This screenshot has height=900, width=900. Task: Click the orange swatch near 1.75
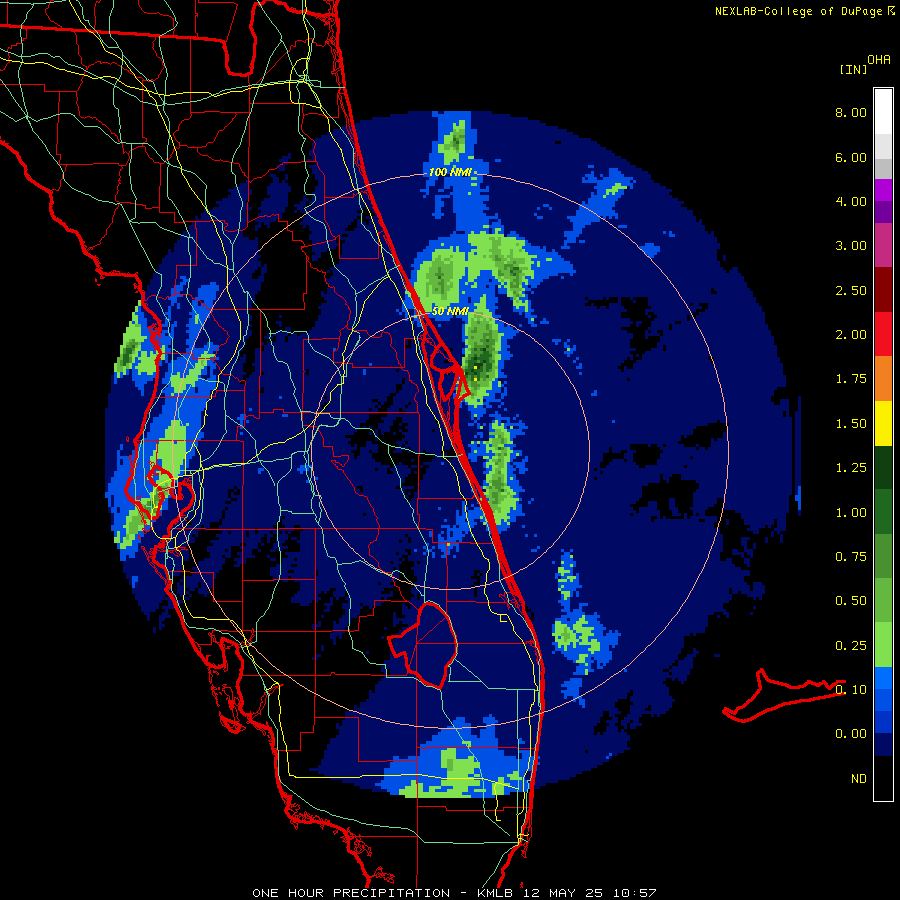click(883, 379)
